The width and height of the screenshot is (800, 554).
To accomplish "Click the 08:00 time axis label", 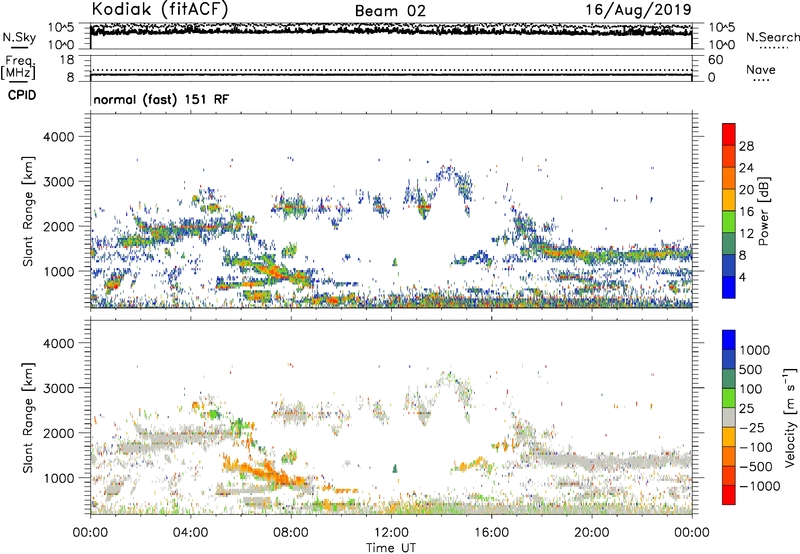I will (x=291, y=533).
